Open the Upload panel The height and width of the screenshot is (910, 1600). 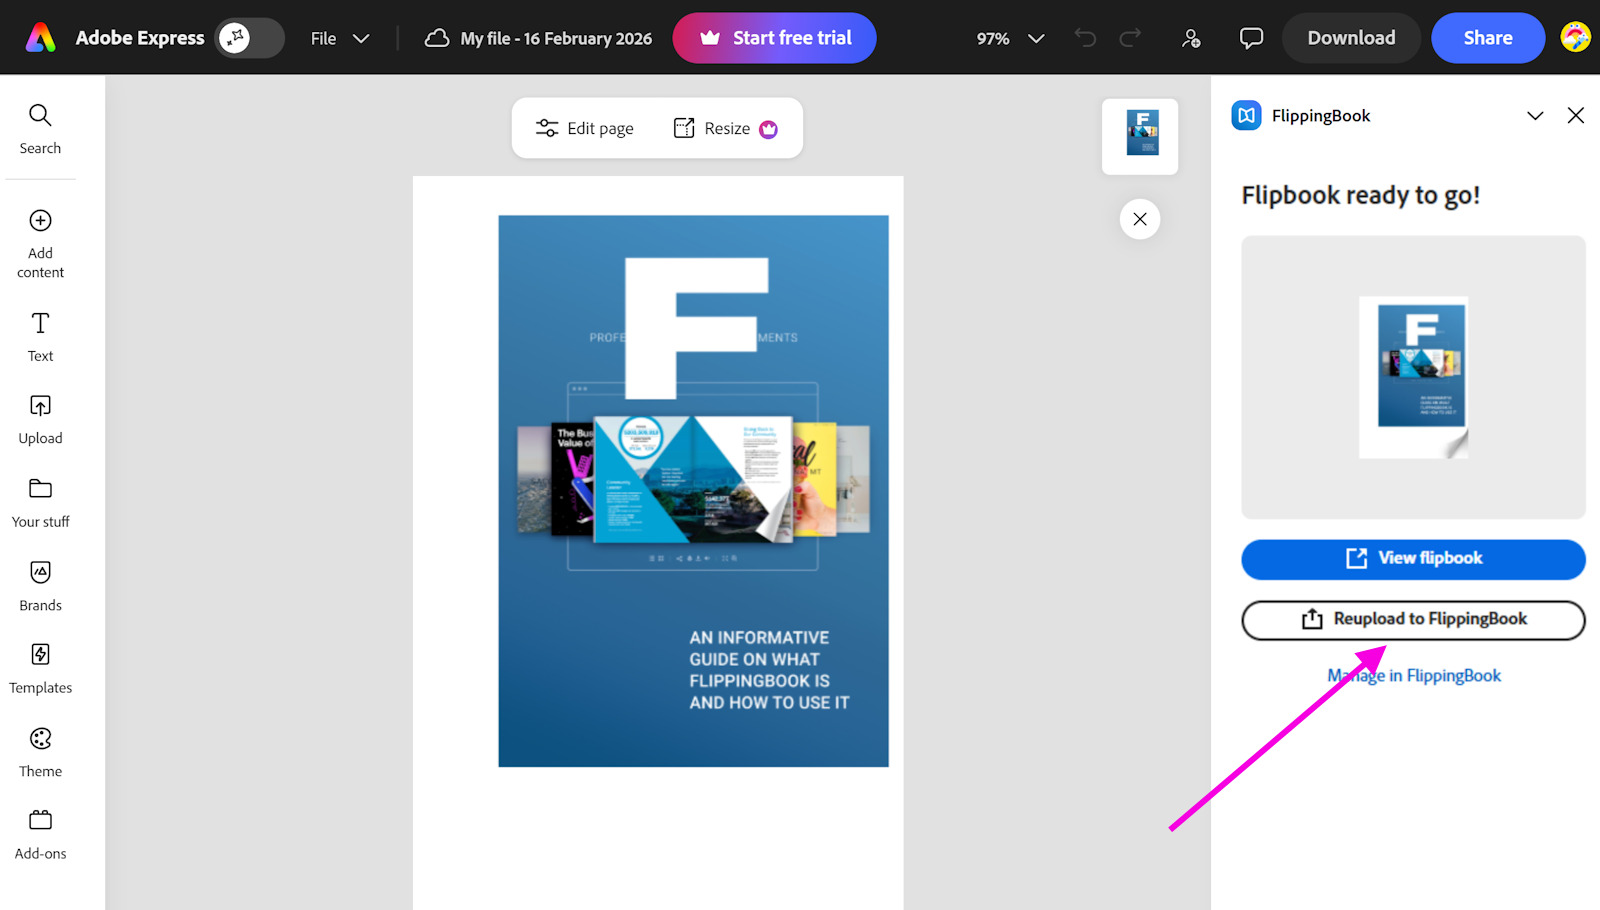click(40, 419)
